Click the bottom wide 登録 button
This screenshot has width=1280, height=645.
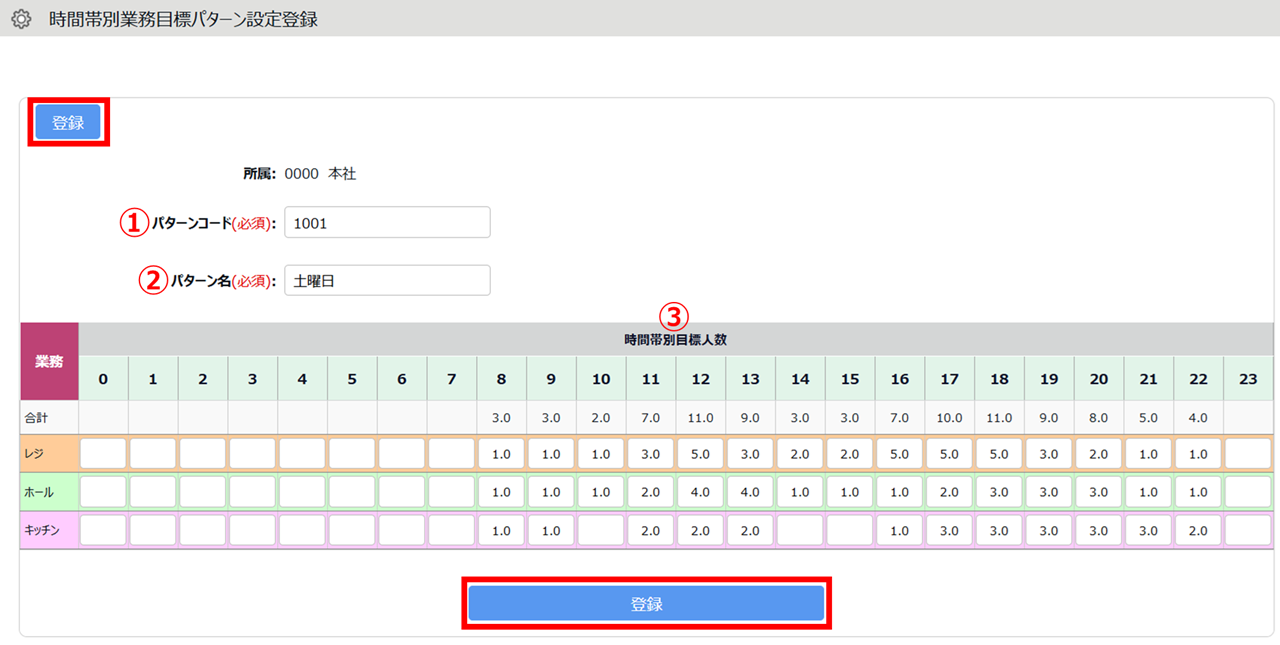pyautogui.click(x=646, y=604)
